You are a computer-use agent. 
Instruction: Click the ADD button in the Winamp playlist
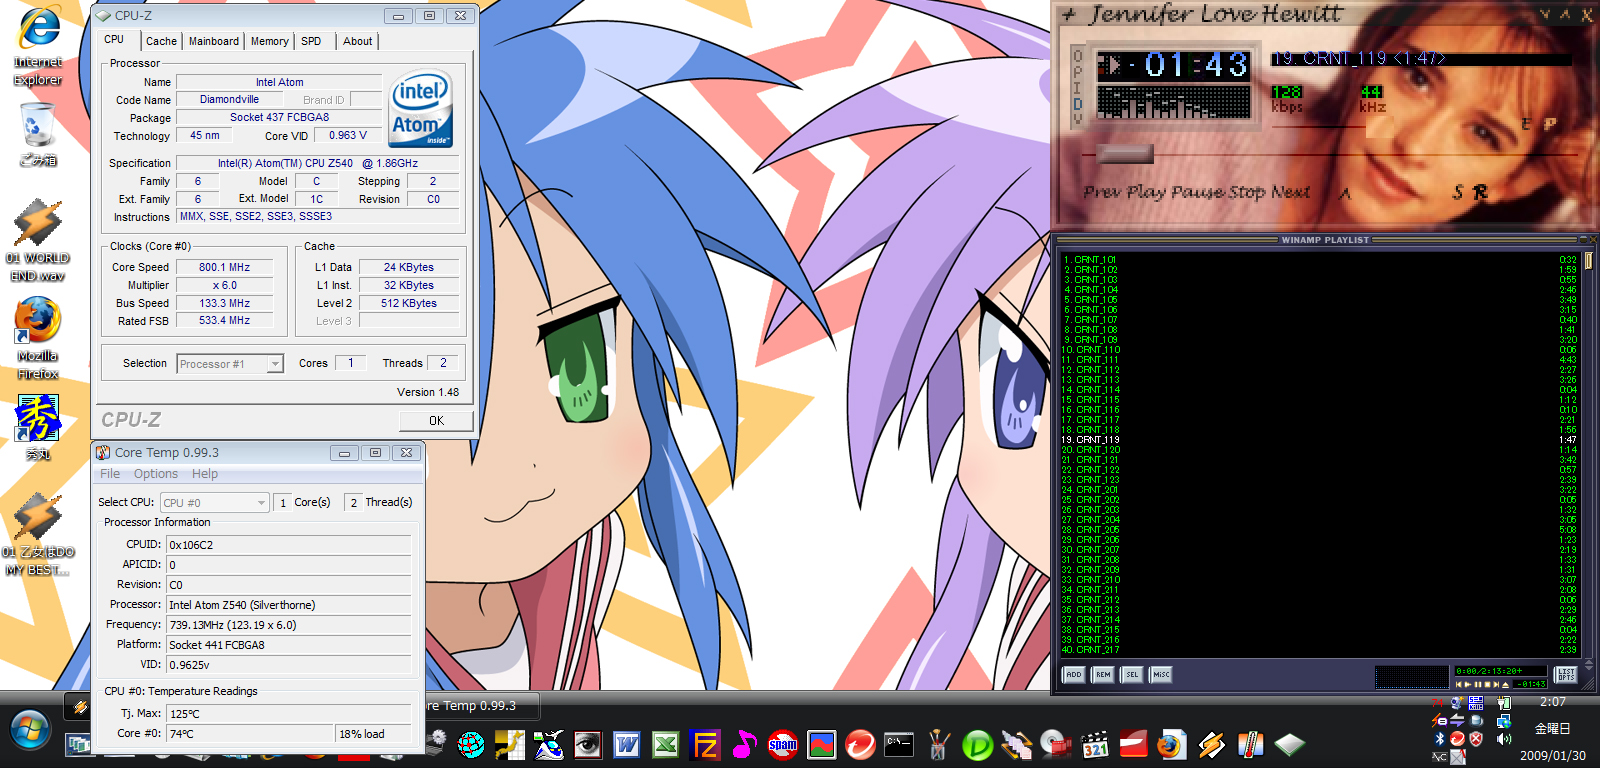[1074, 675]
